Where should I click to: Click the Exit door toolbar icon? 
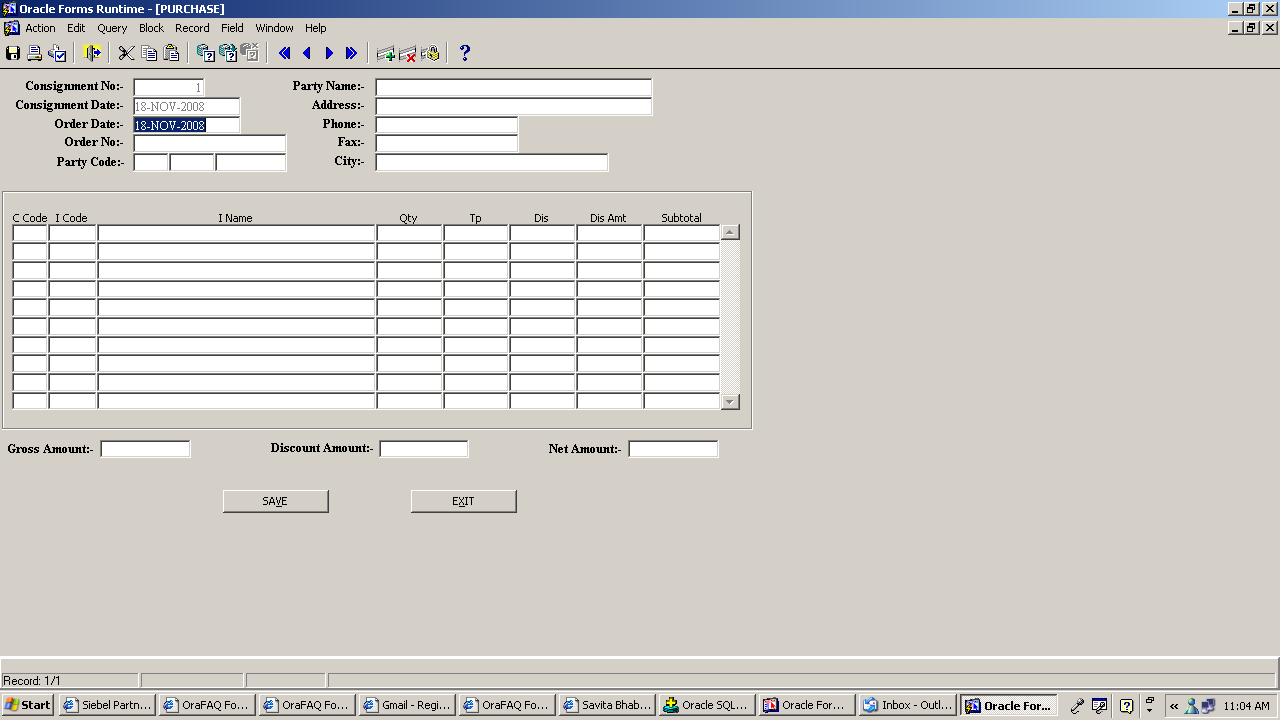(x=92, y=54)
